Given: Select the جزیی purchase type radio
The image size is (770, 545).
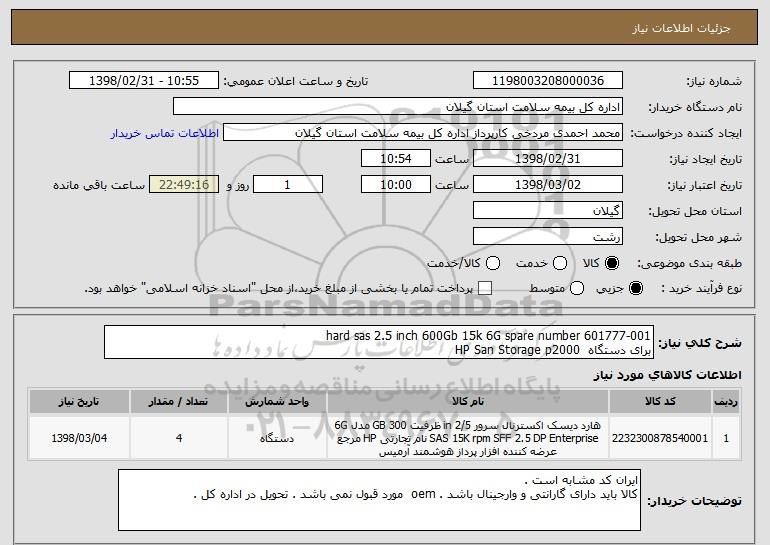Looking at the screenshot, I should tap(635, 288).
